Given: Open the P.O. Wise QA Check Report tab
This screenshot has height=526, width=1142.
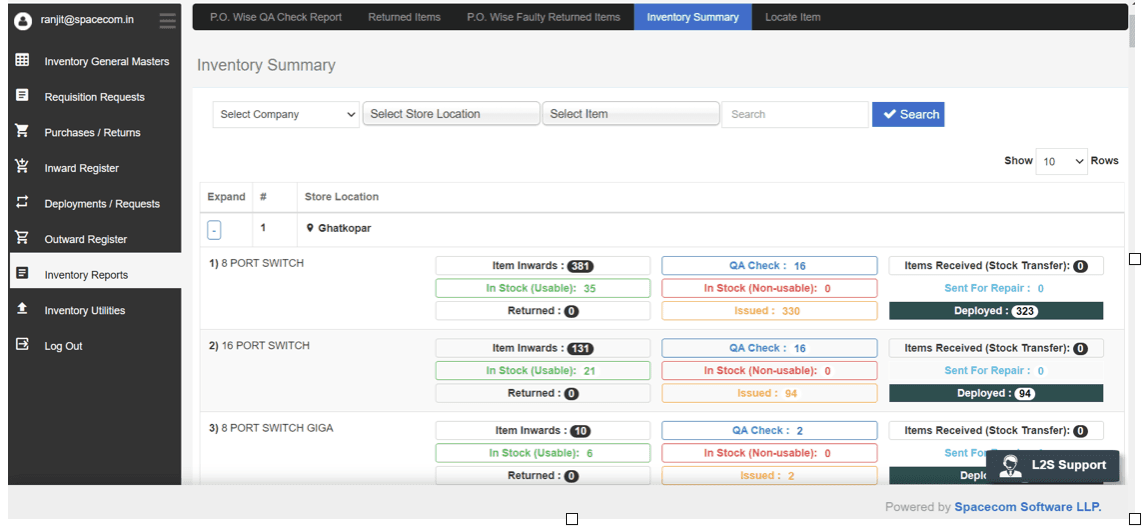Looking at the screenshot, I should pyautogui.click(x=275, y=17).
